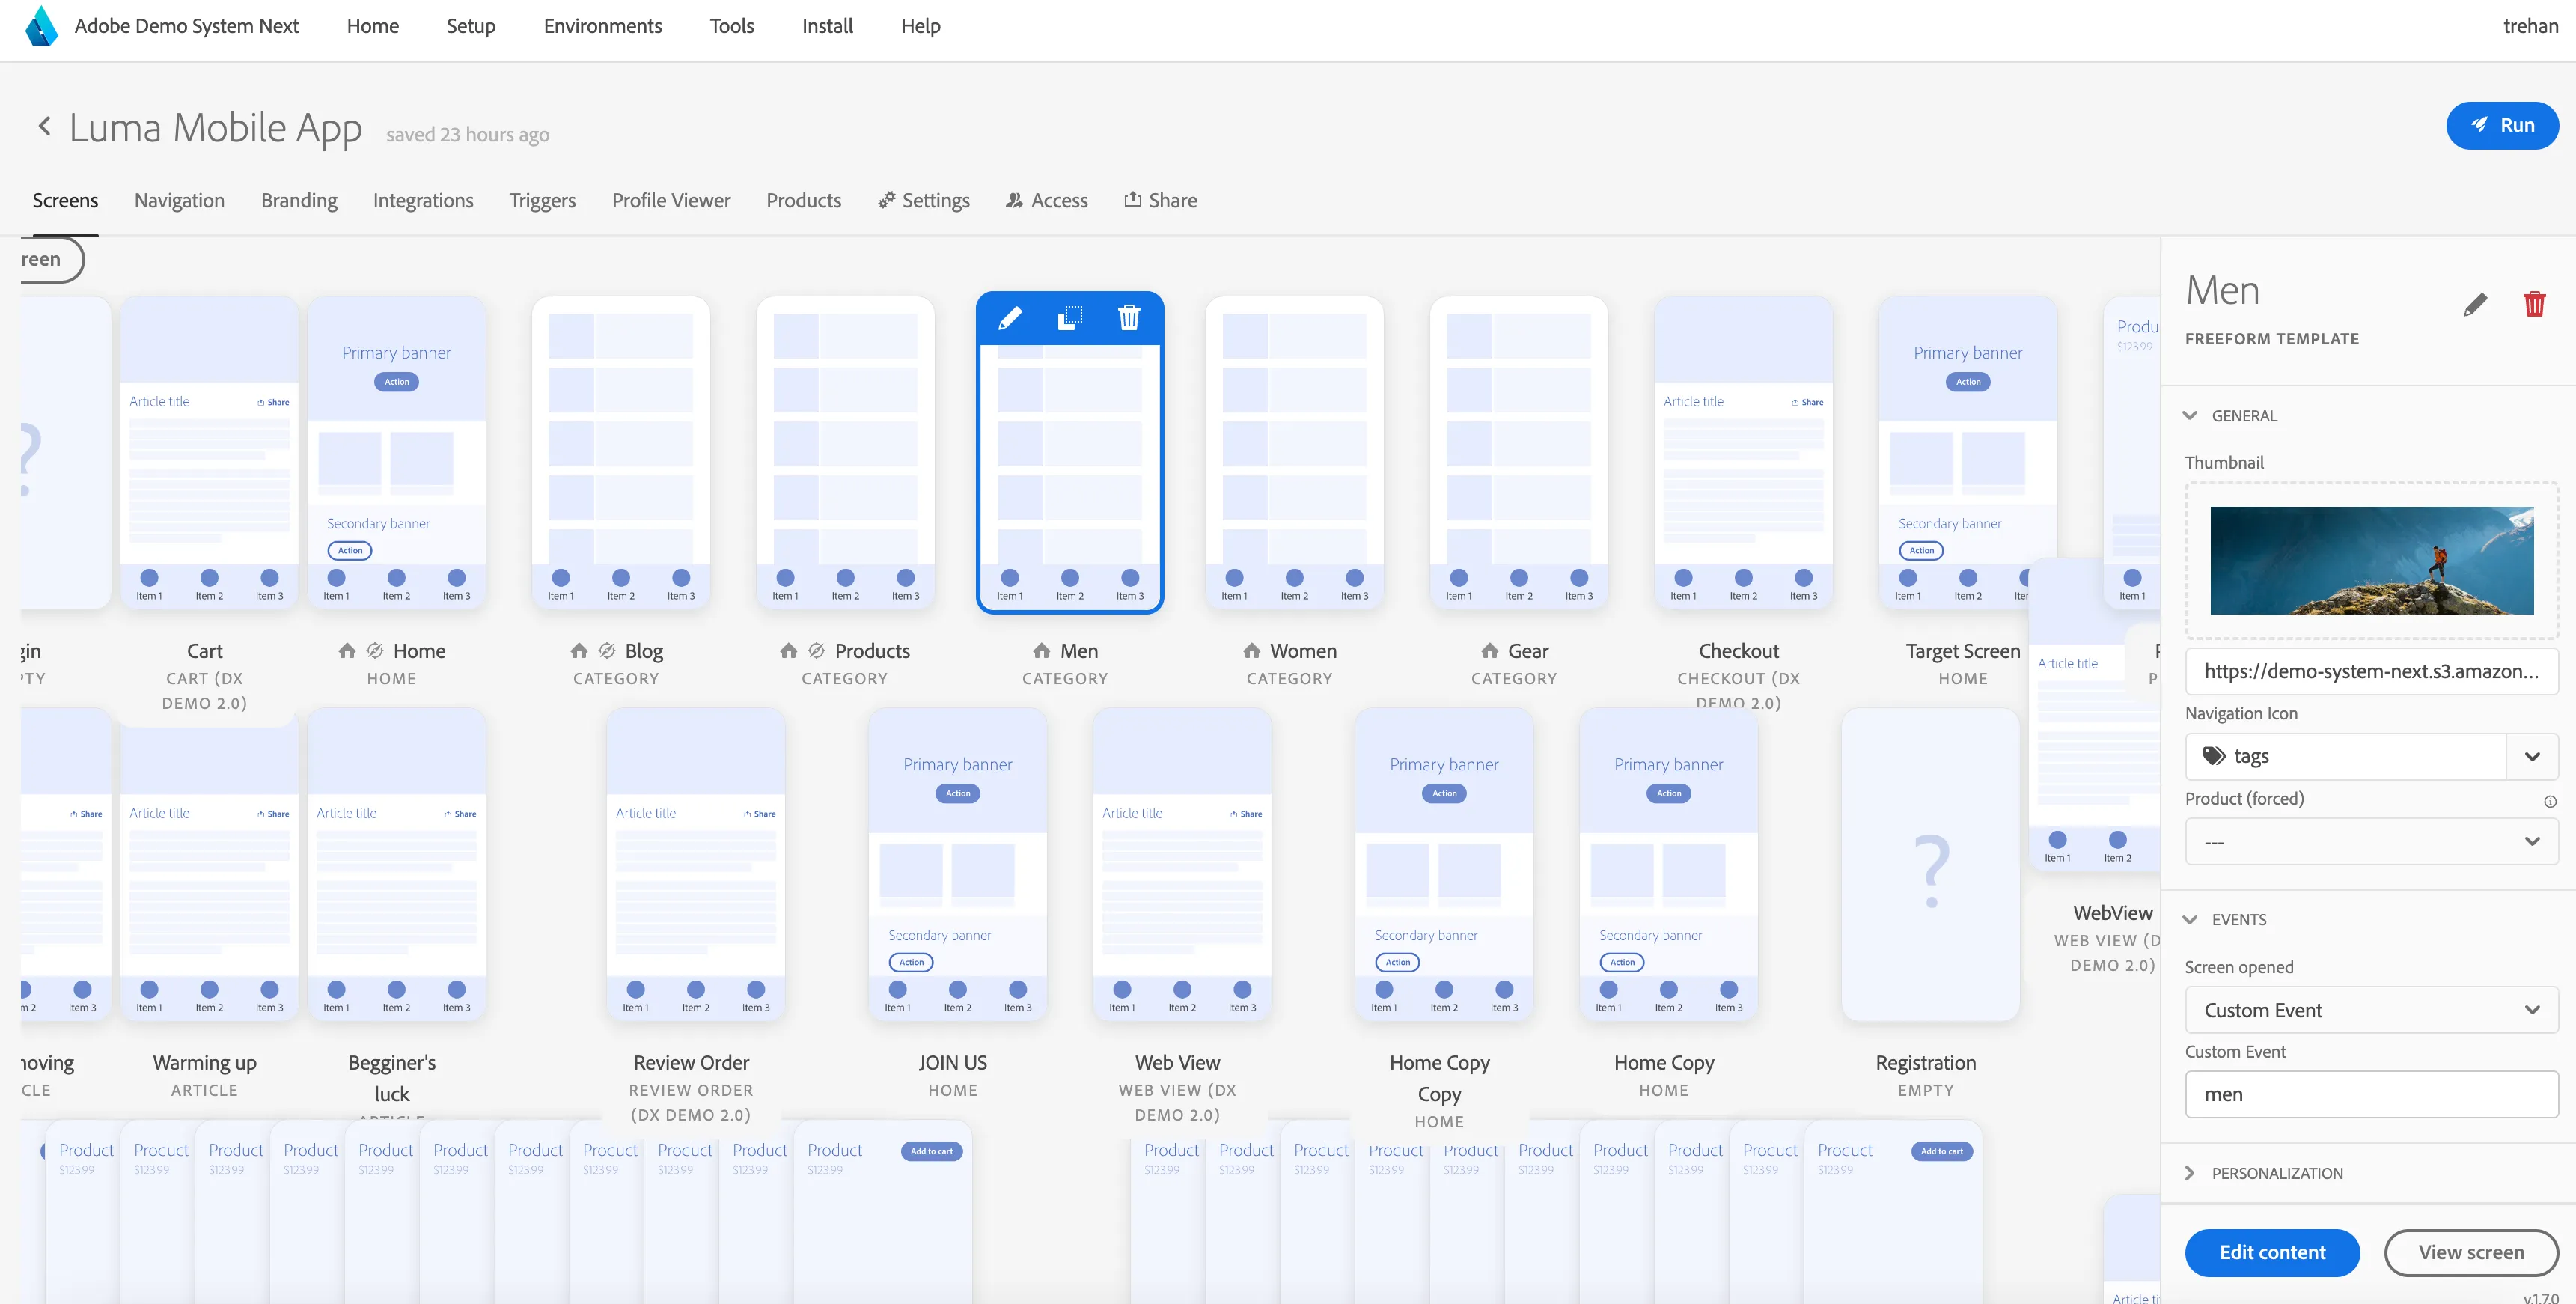Click the duplicate icon on selected Men card
Image resolution: width=2576 pixels, height=1304 pixels.
1069,318
